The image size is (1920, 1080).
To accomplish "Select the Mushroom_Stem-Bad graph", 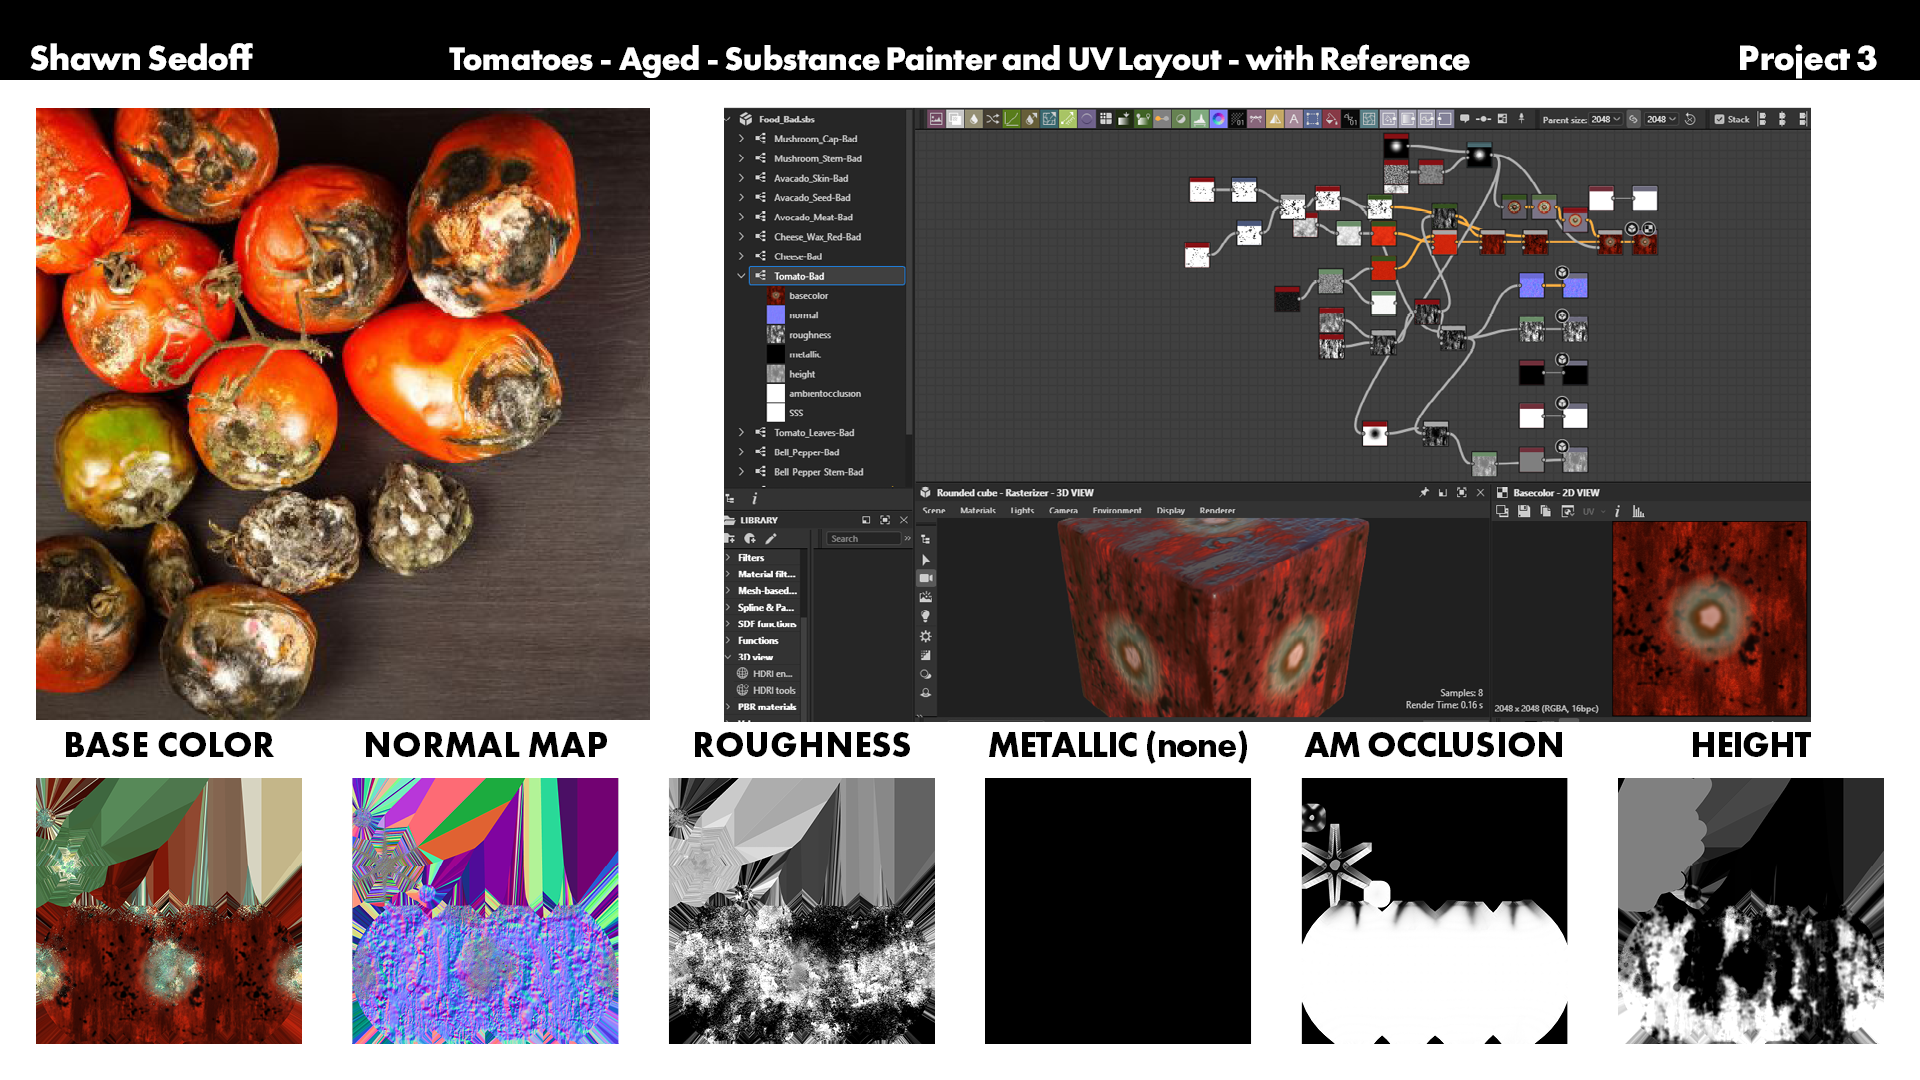I will pyautogui.click(x=817, y=159).
